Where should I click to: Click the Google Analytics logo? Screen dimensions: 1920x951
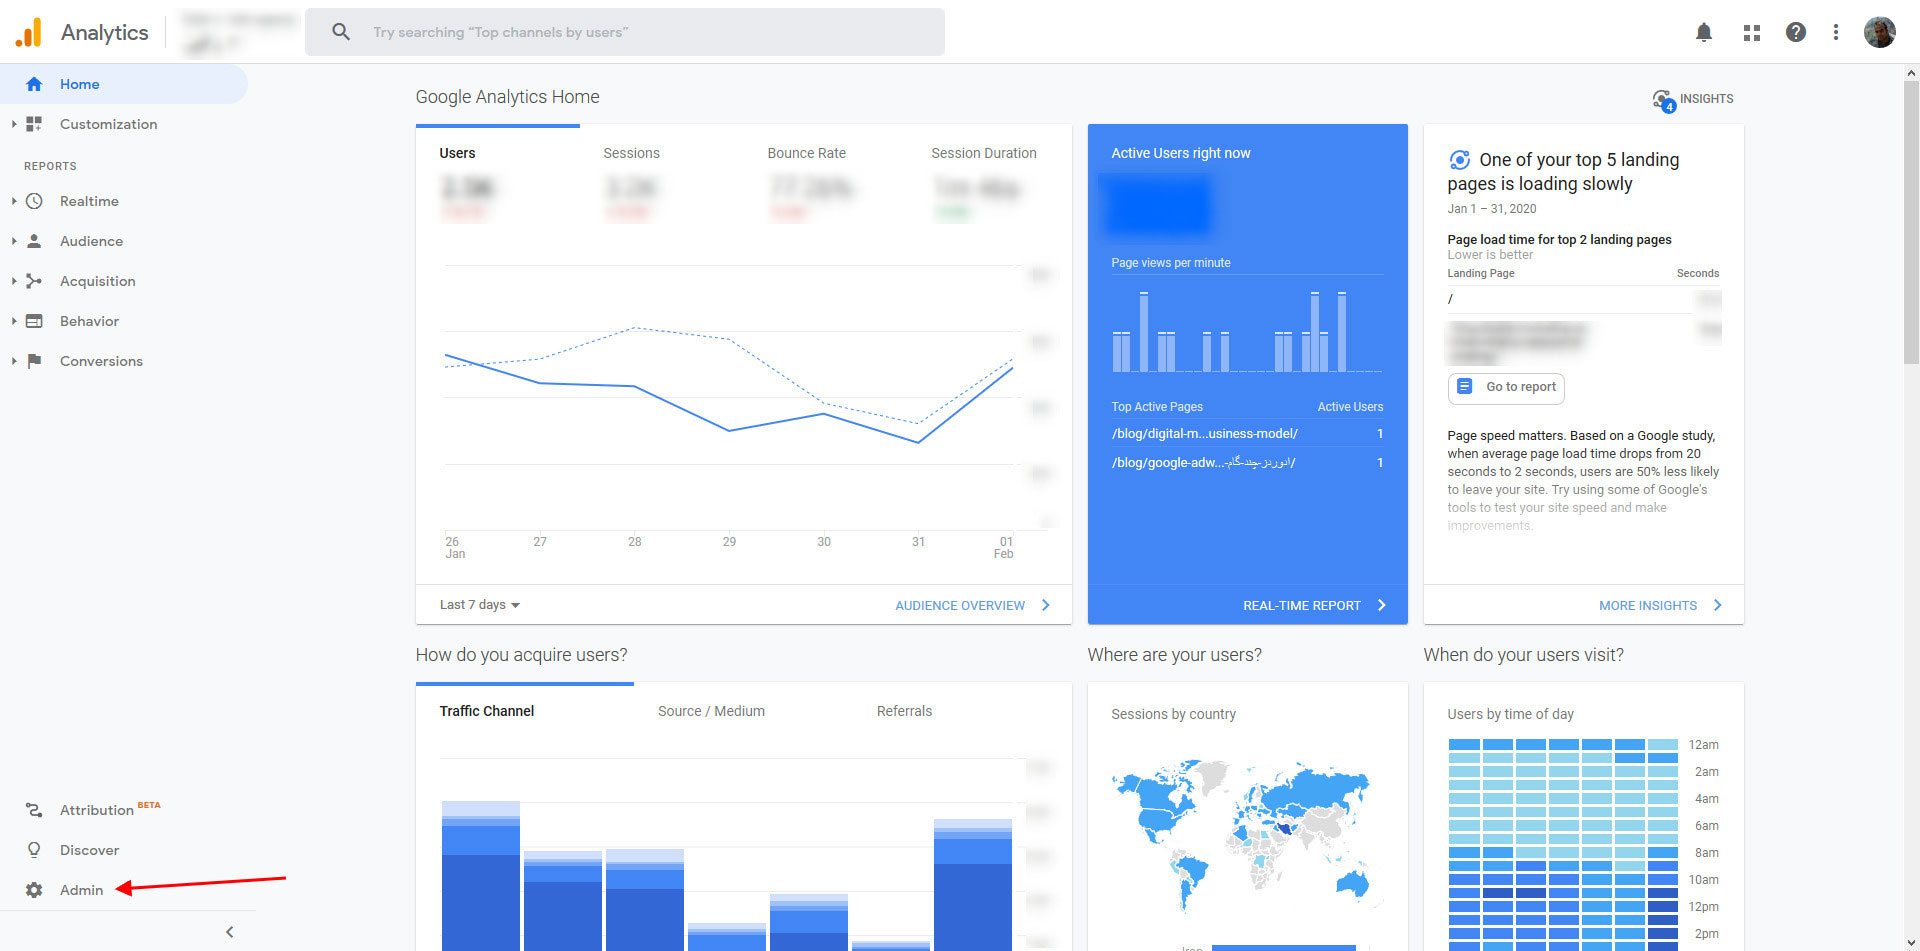tap(29, 32)
